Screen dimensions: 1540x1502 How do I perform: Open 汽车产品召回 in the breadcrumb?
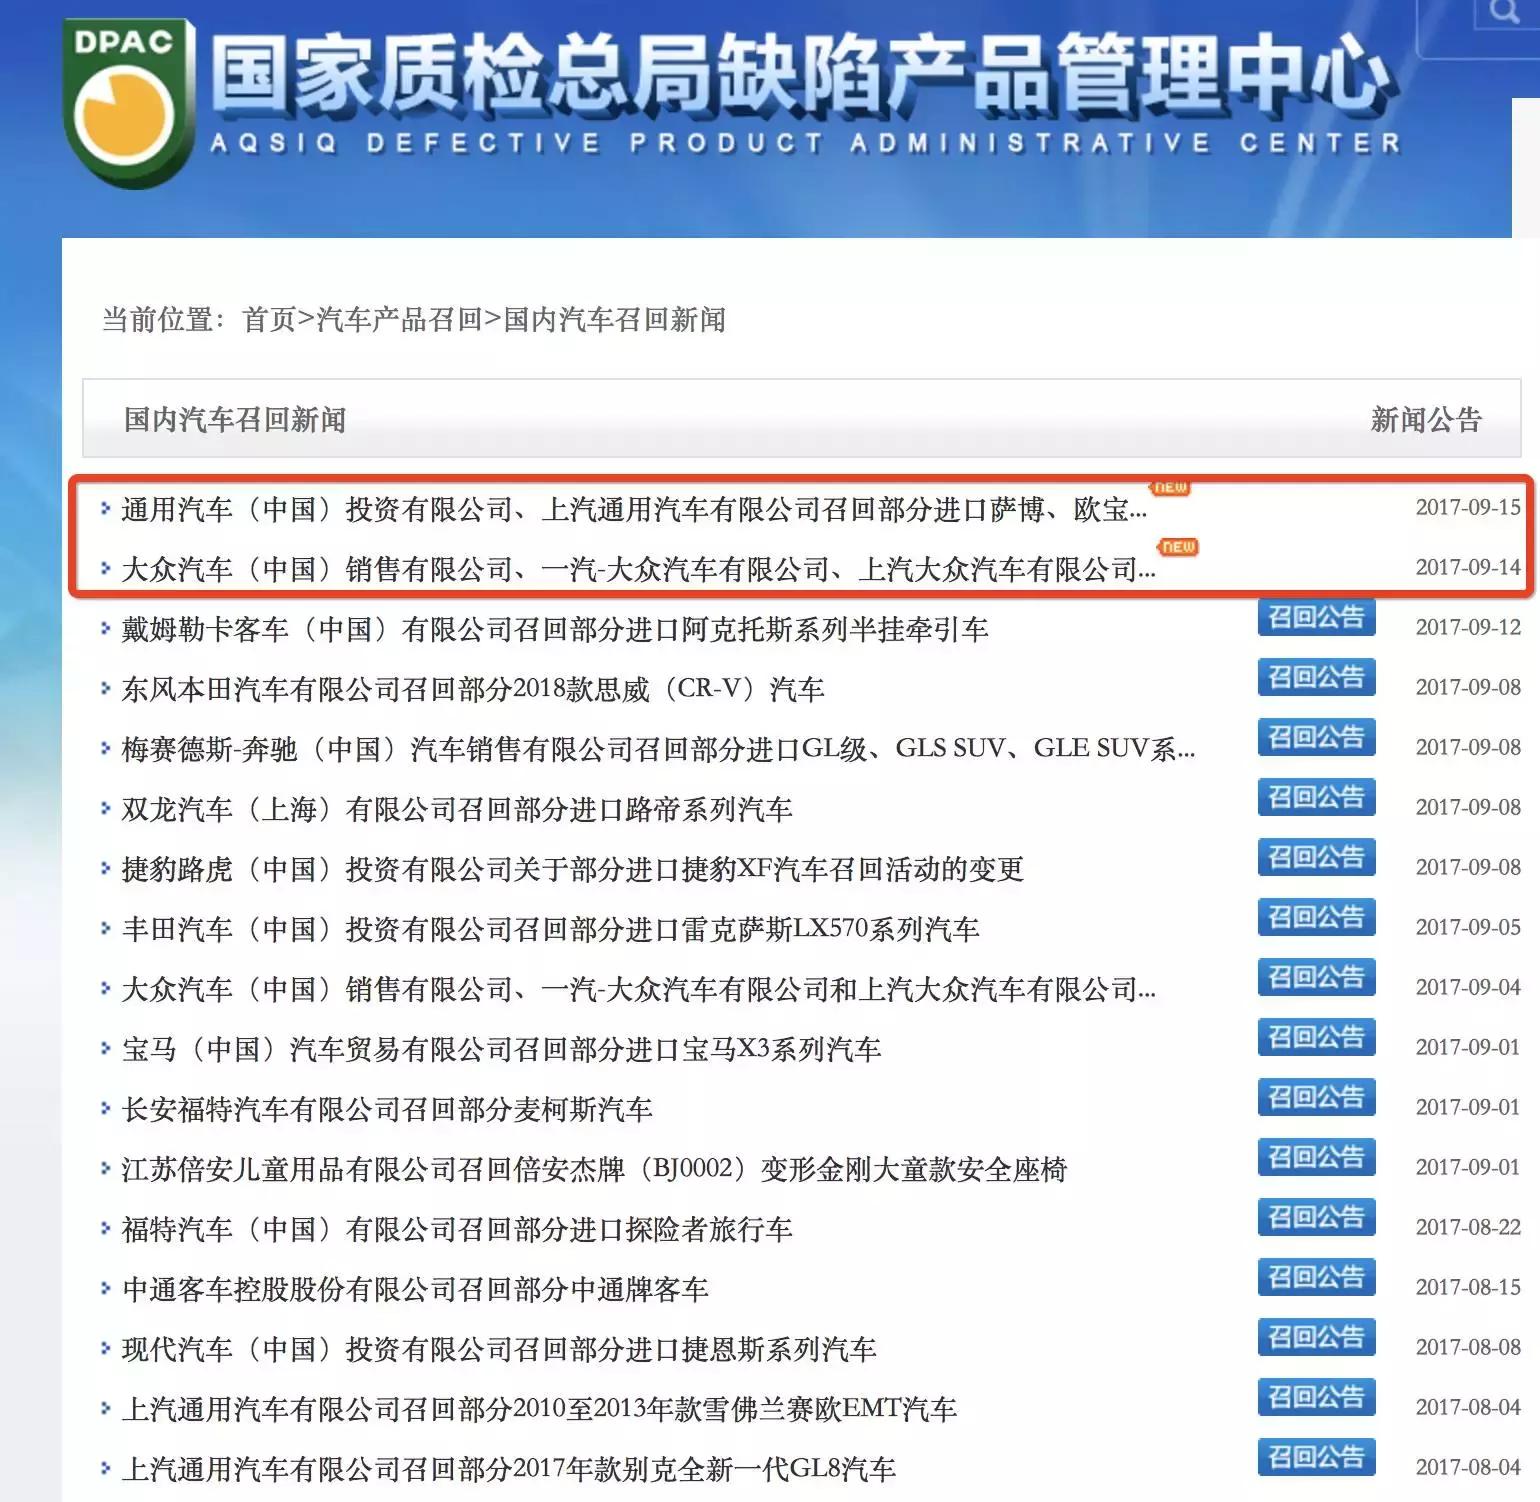point(399,320)
